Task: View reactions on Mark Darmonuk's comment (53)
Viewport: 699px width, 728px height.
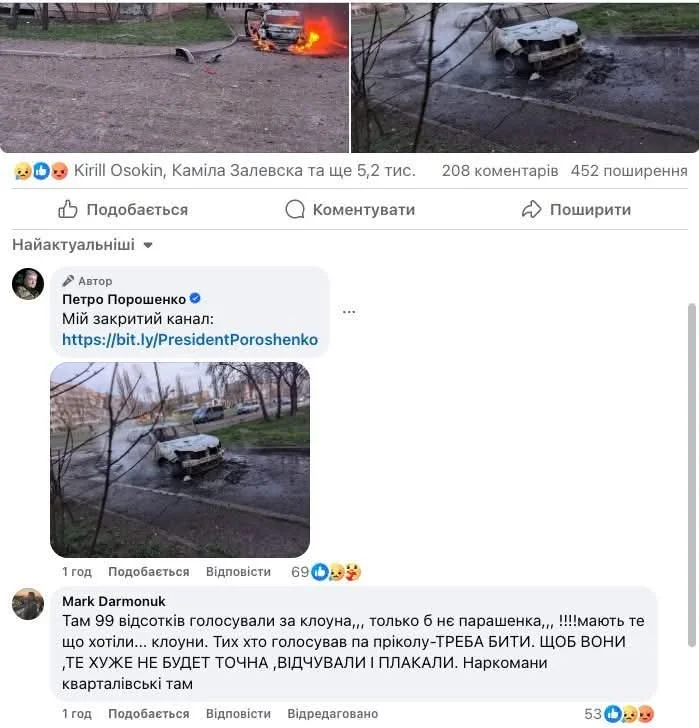Action: (619, 714)
